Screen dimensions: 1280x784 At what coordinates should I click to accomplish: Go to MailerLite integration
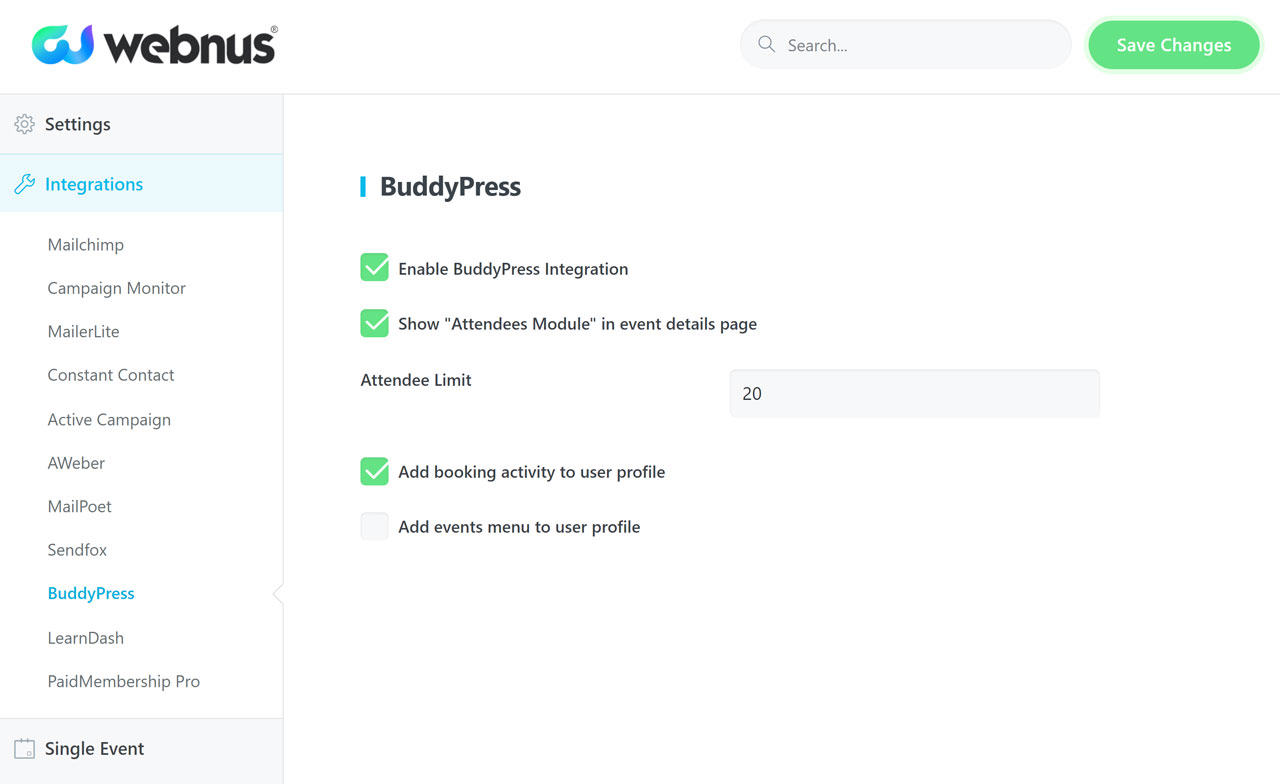84,331
